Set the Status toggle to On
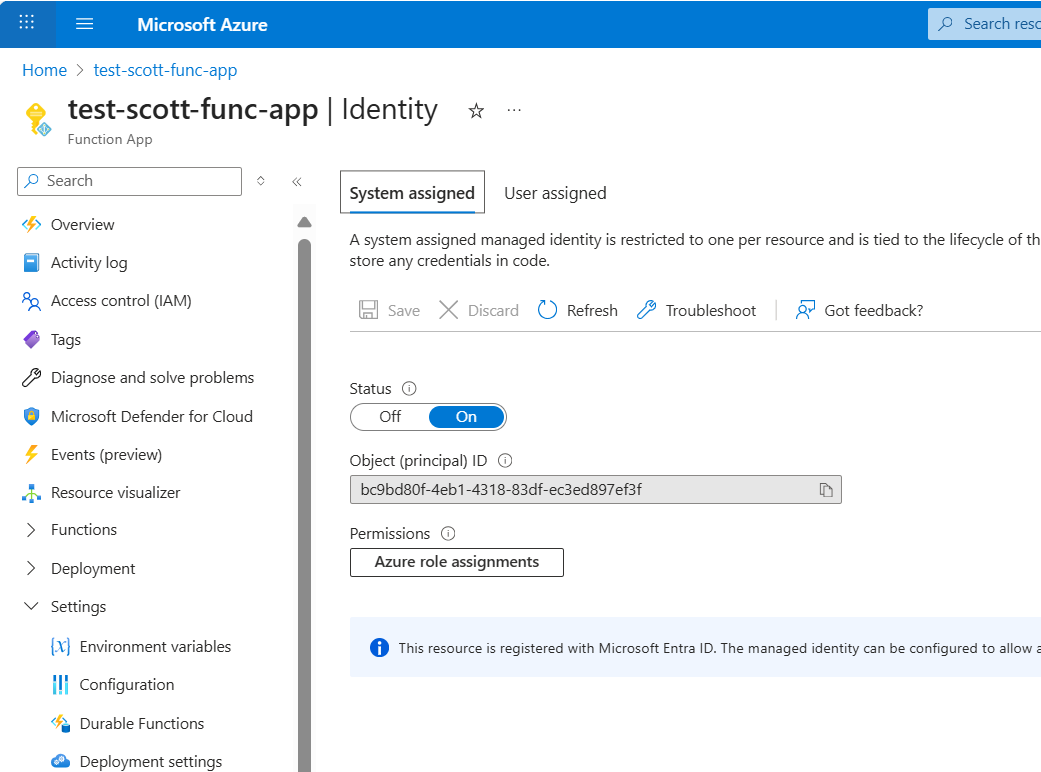Viewport: 1041px width, 772px height. (466, 417)
